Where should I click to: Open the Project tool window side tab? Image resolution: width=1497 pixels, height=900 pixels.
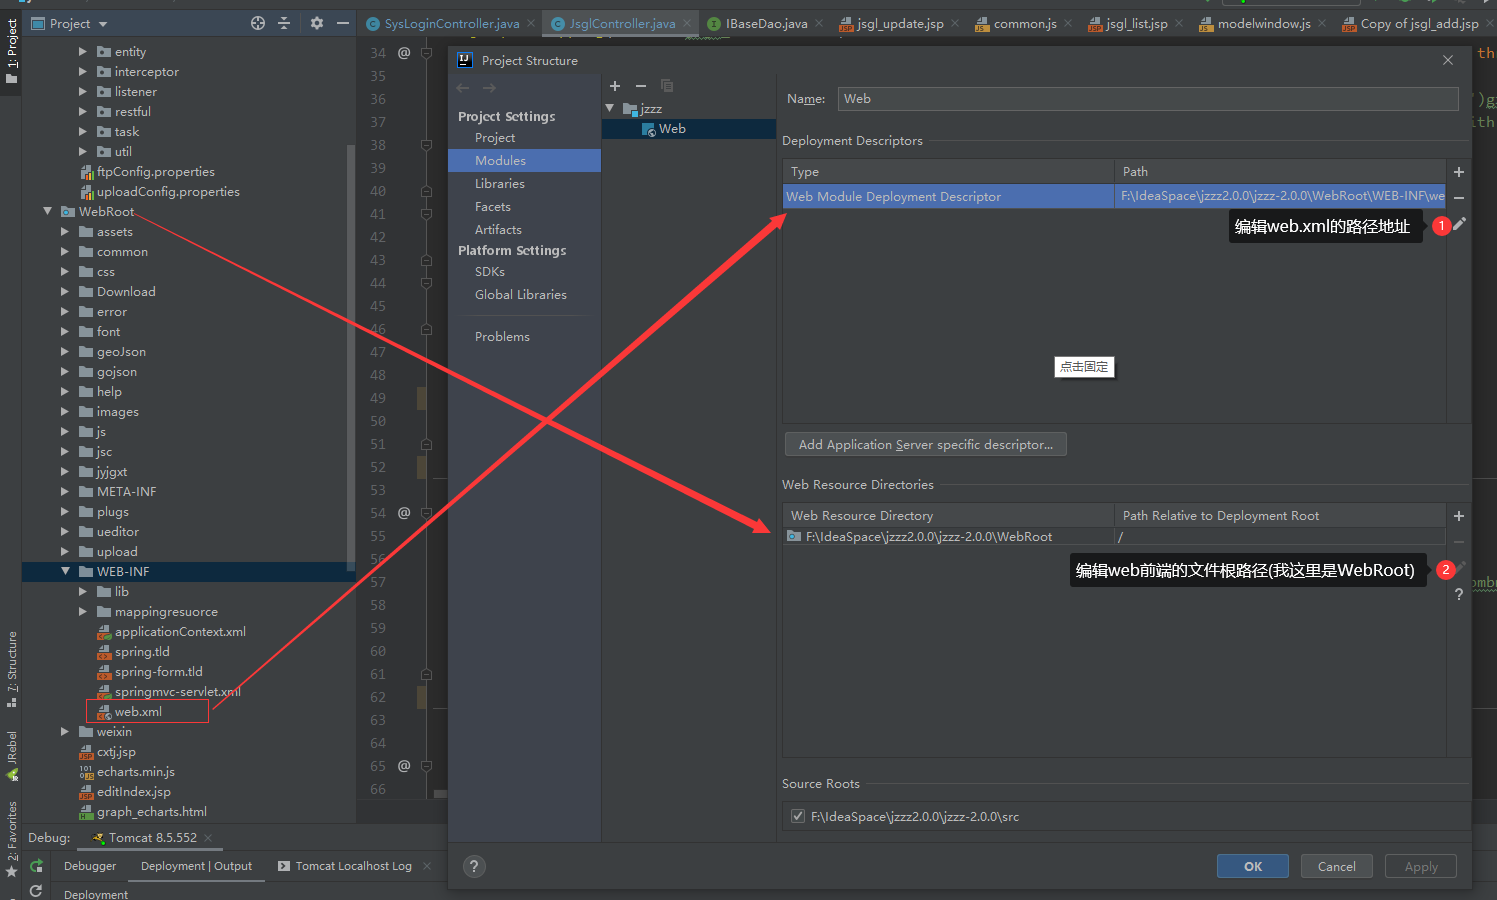11,52
